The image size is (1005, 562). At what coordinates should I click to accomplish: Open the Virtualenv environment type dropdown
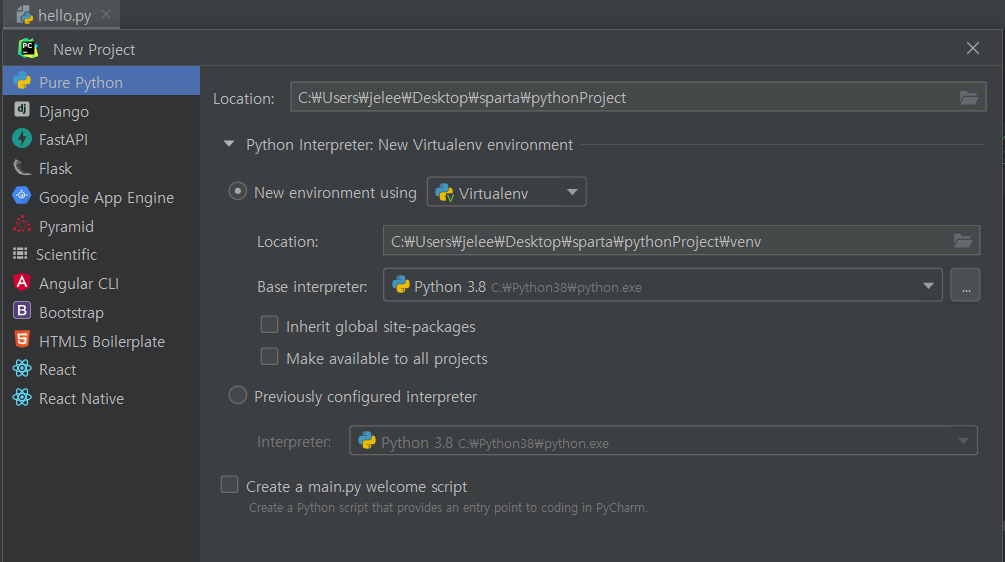tap(506, 192)
